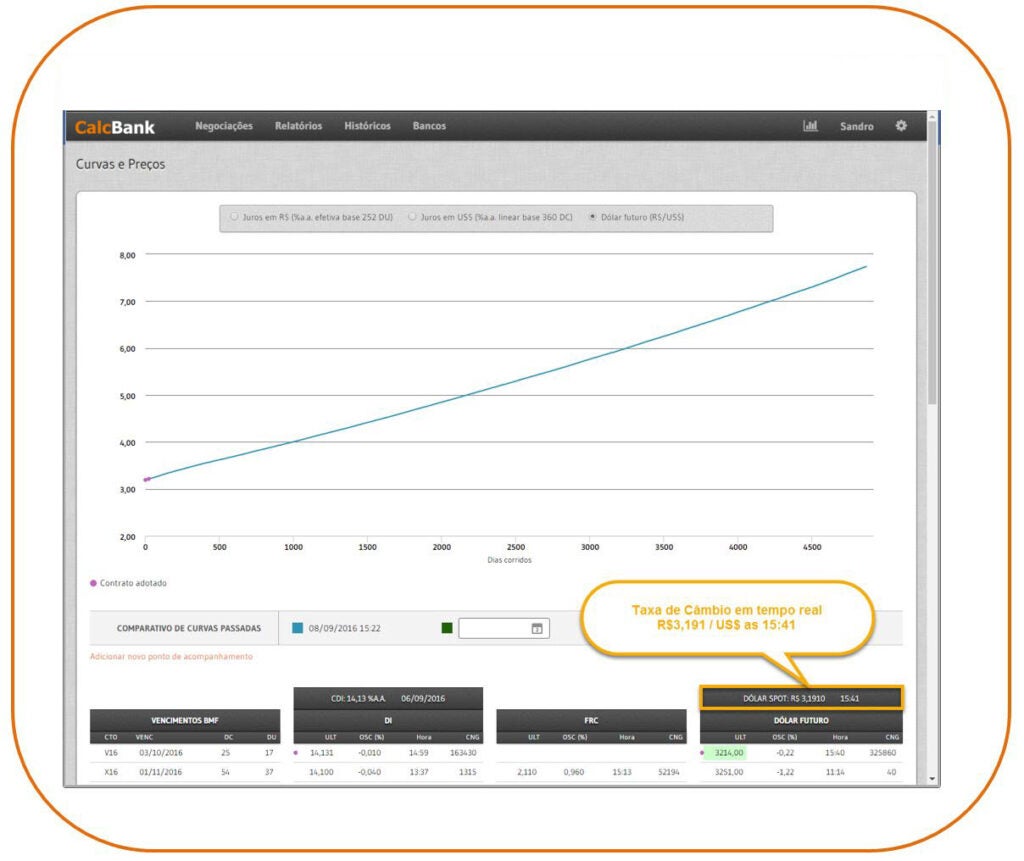Select Dólar futuro (R$/US$) radio option

[593, 217]
